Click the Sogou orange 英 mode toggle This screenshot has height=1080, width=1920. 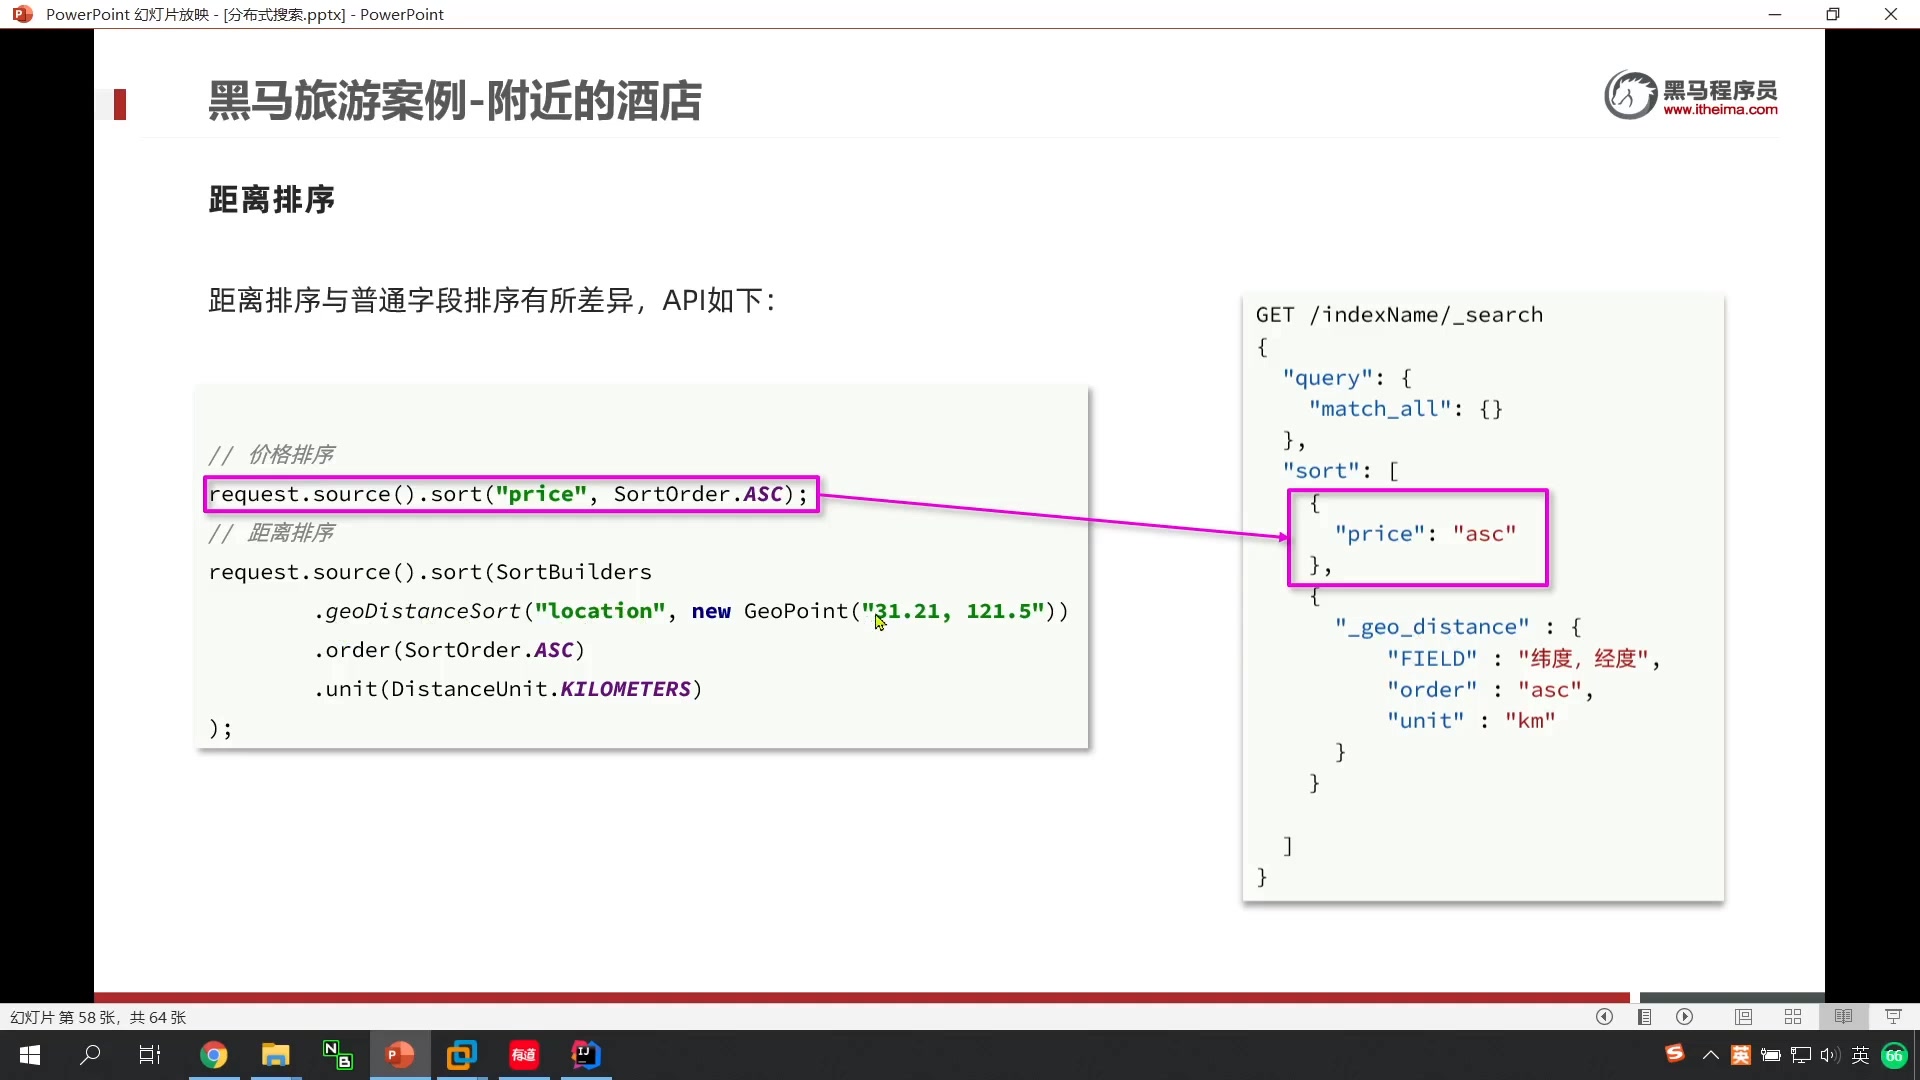[x=1741, y=1055]
